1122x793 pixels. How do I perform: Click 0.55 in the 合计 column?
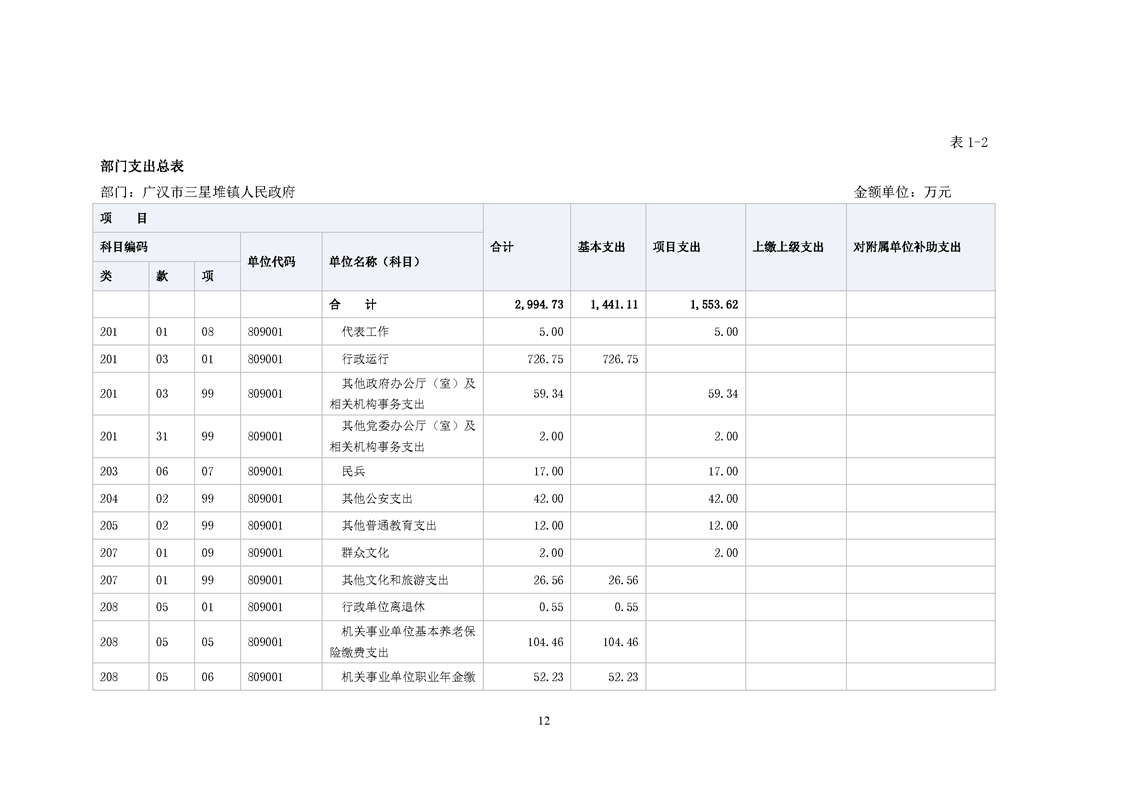551,608
